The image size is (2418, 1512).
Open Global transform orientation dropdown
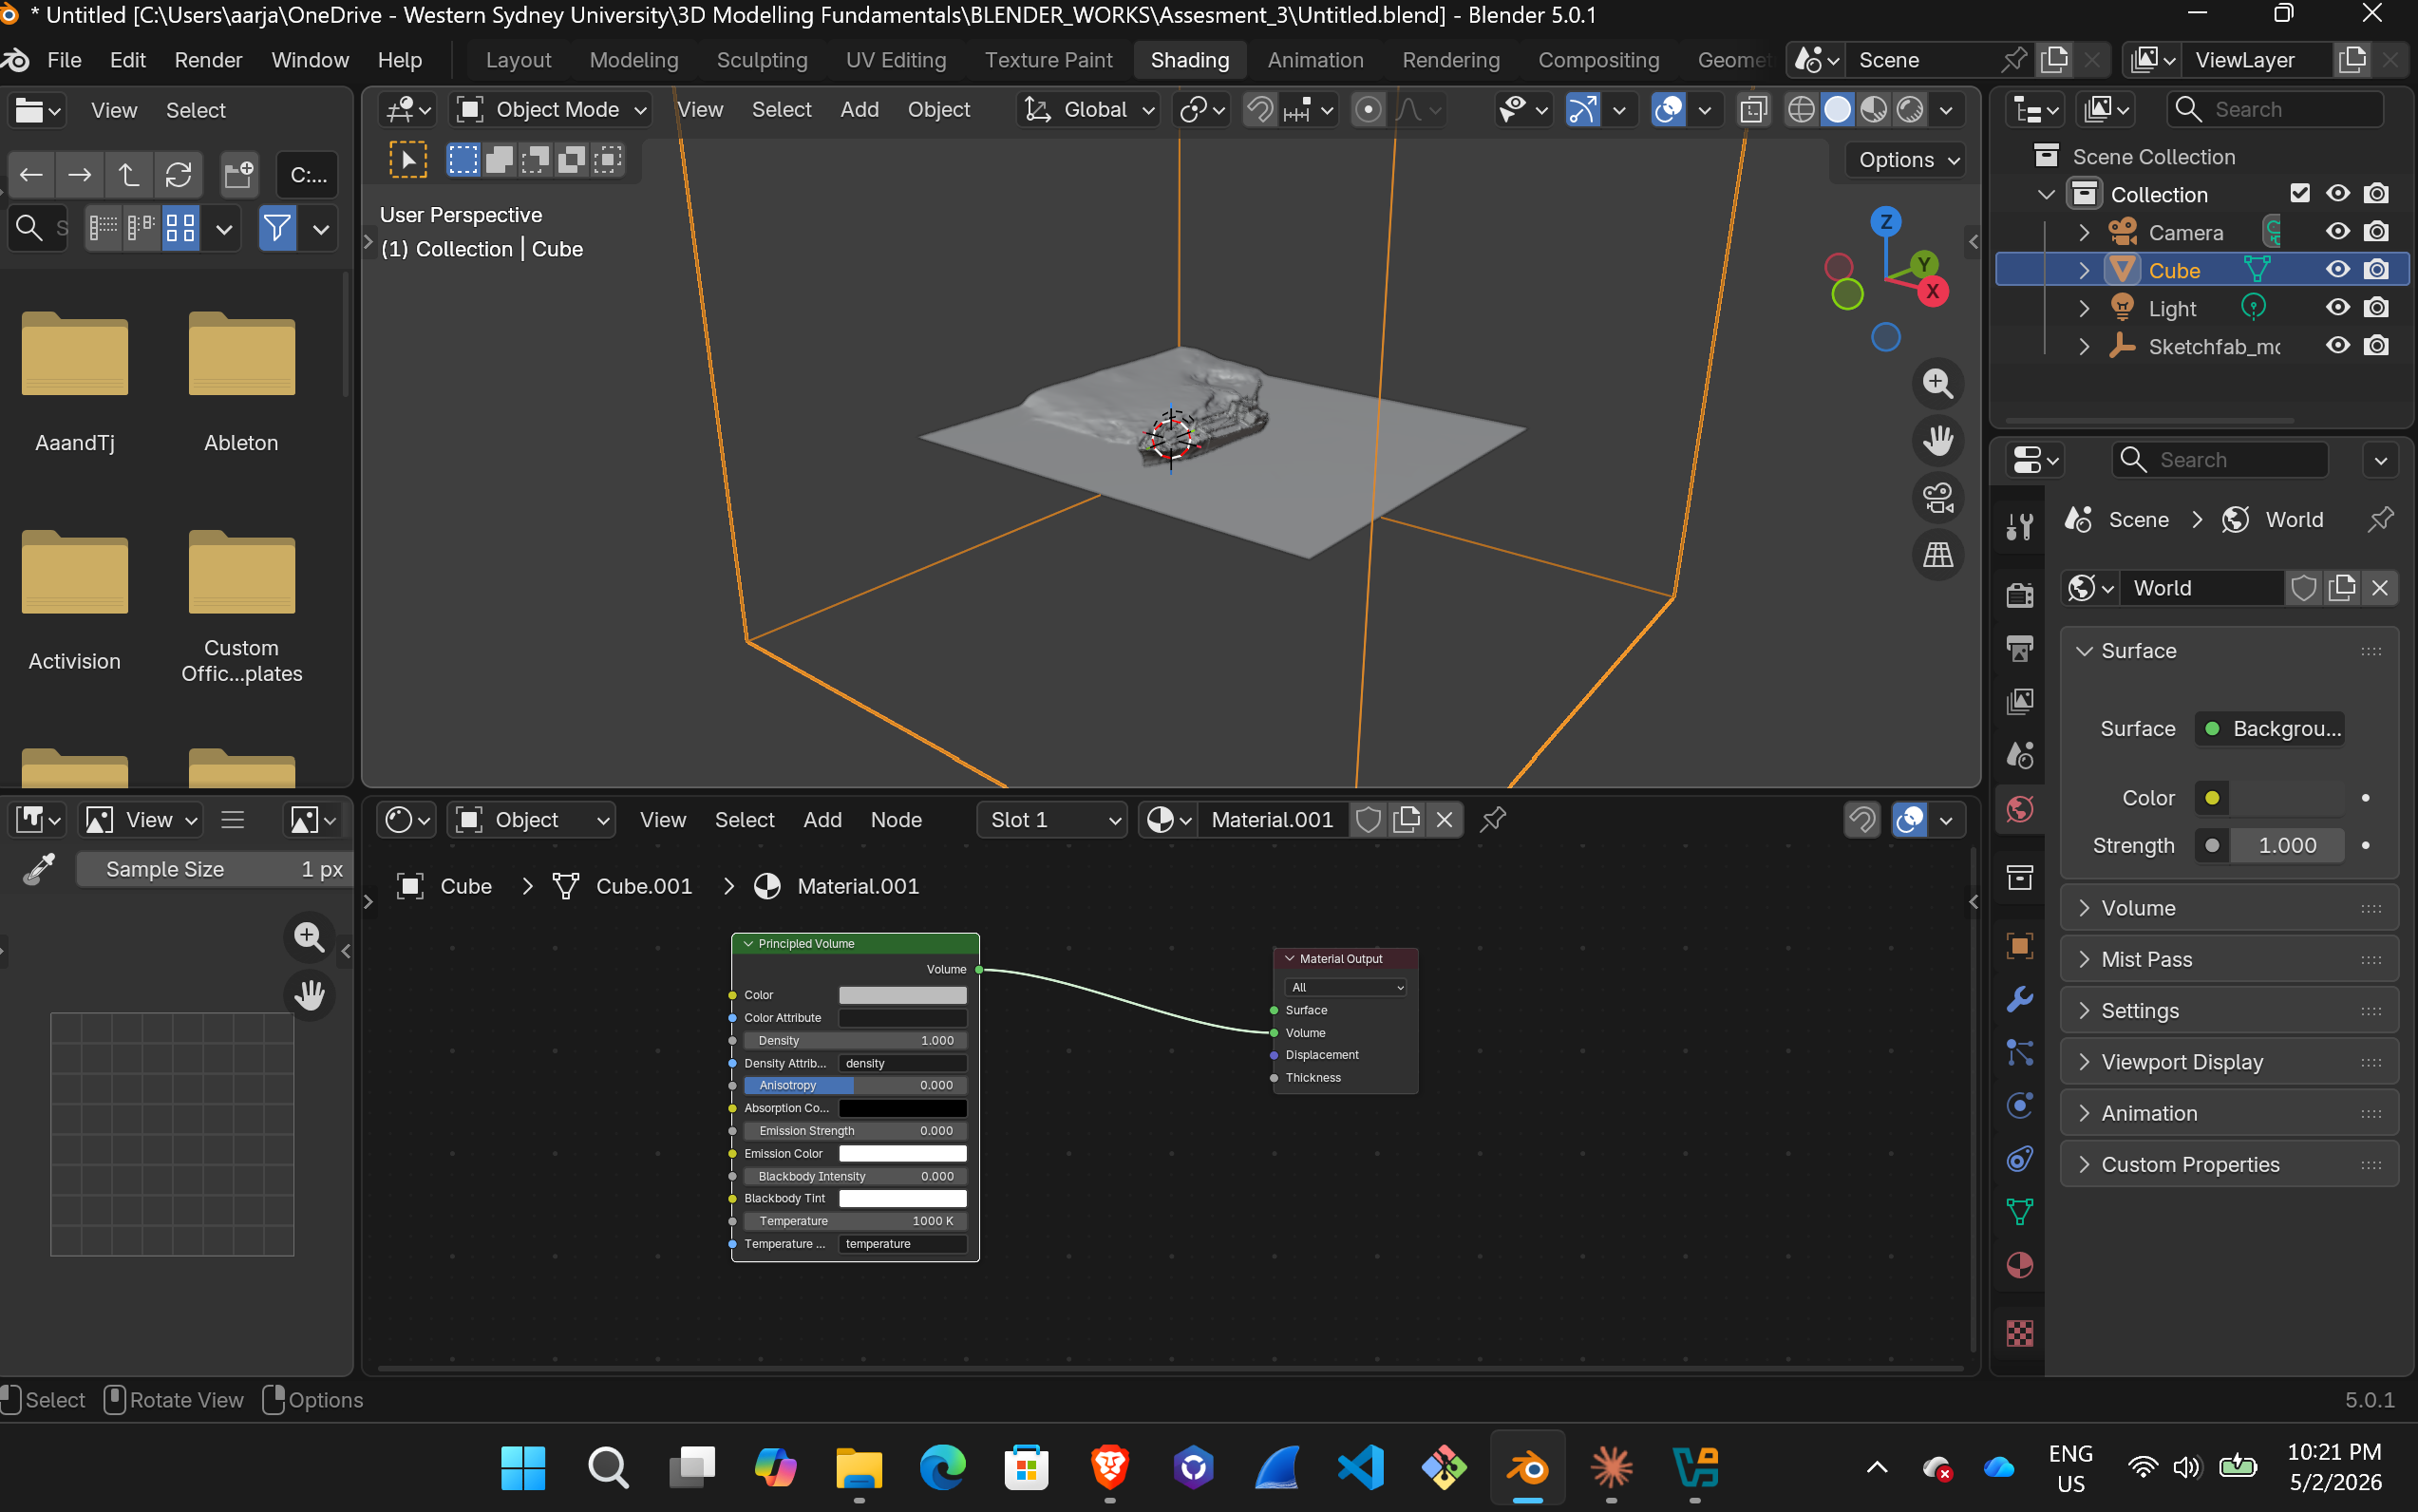coord(1088,109)
